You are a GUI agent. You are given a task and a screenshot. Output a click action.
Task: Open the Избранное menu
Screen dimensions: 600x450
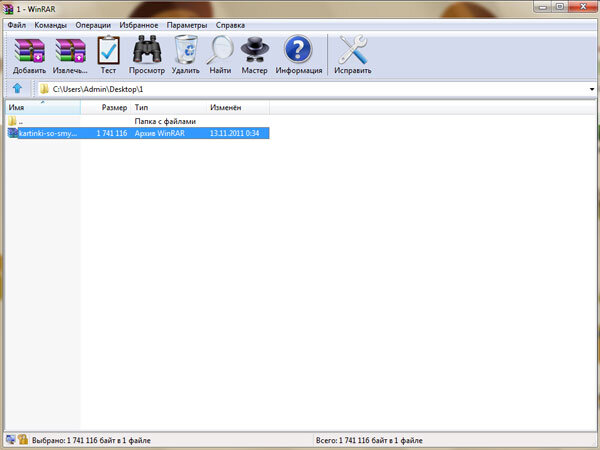[x=139, y=25]
